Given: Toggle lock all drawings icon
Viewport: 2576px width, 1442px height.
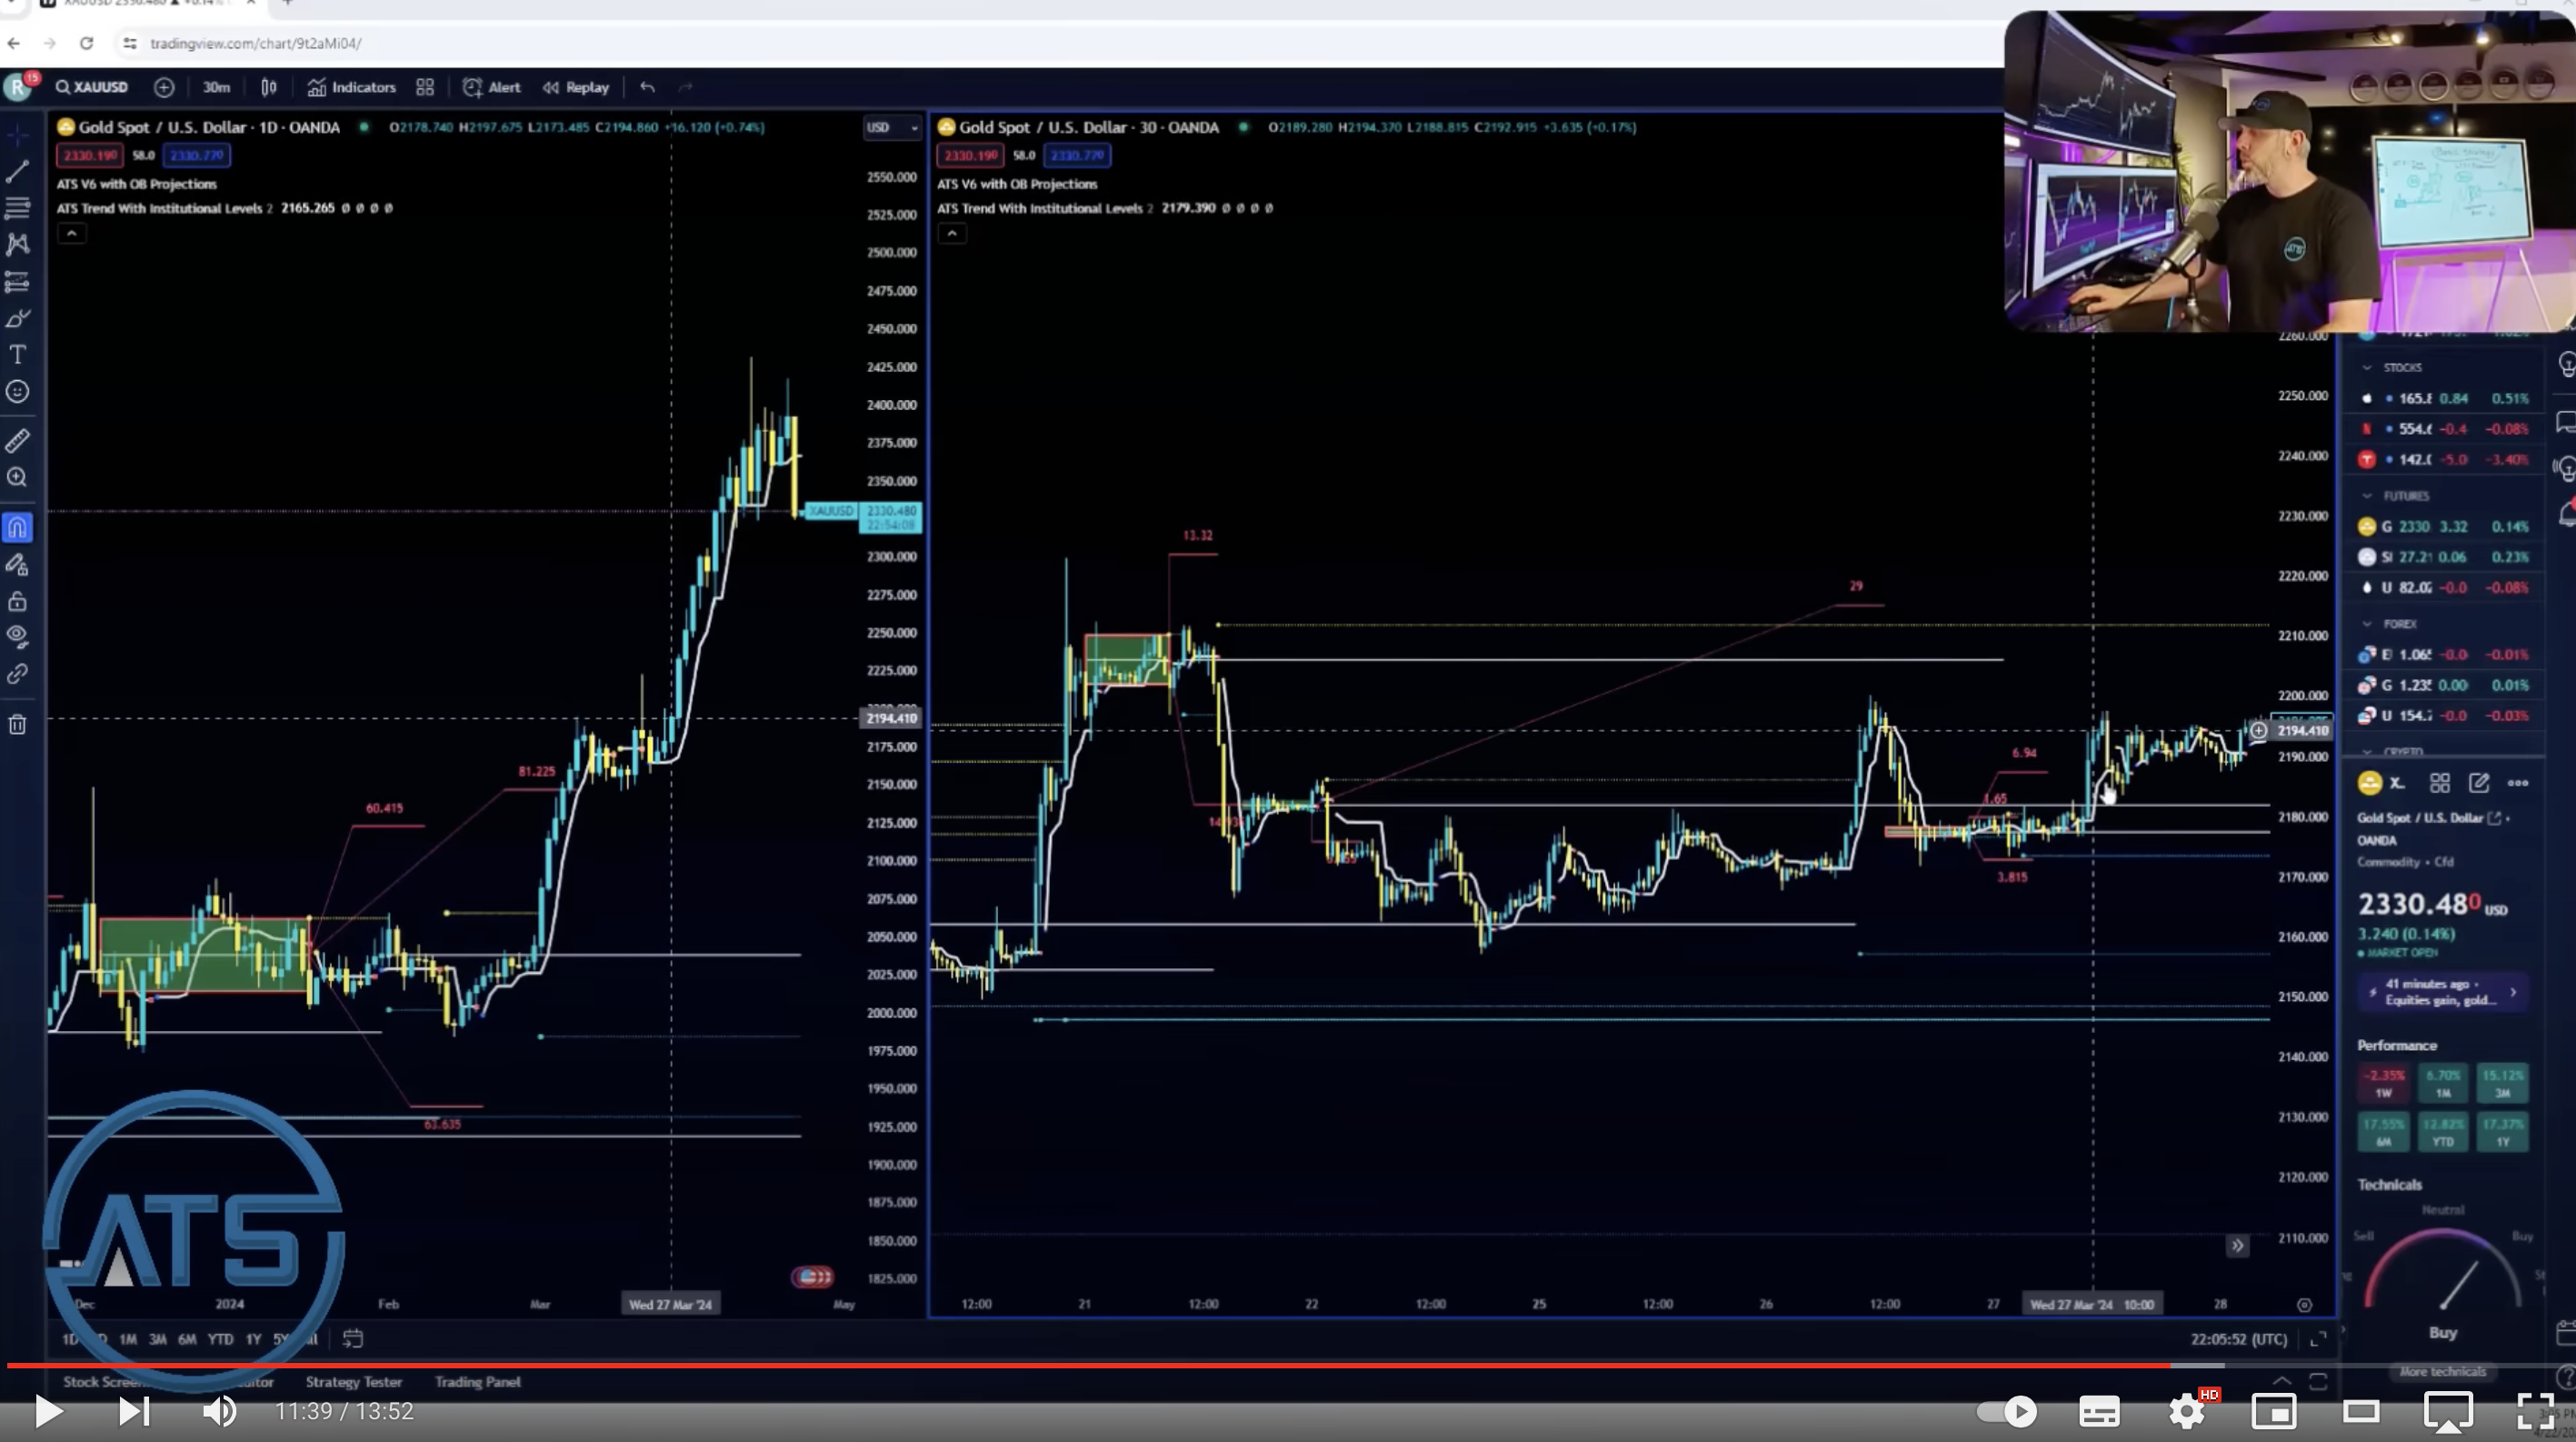Looking at the screenshot, I should (17, 601).
